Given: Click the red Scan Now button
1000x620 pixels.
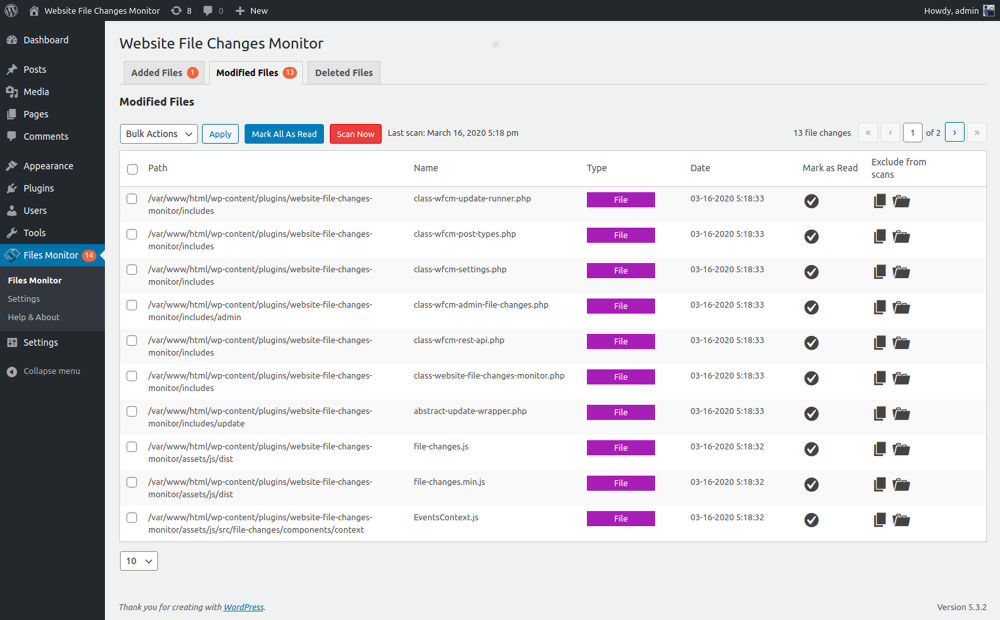Looking at the screenshot, I should 355,134.
